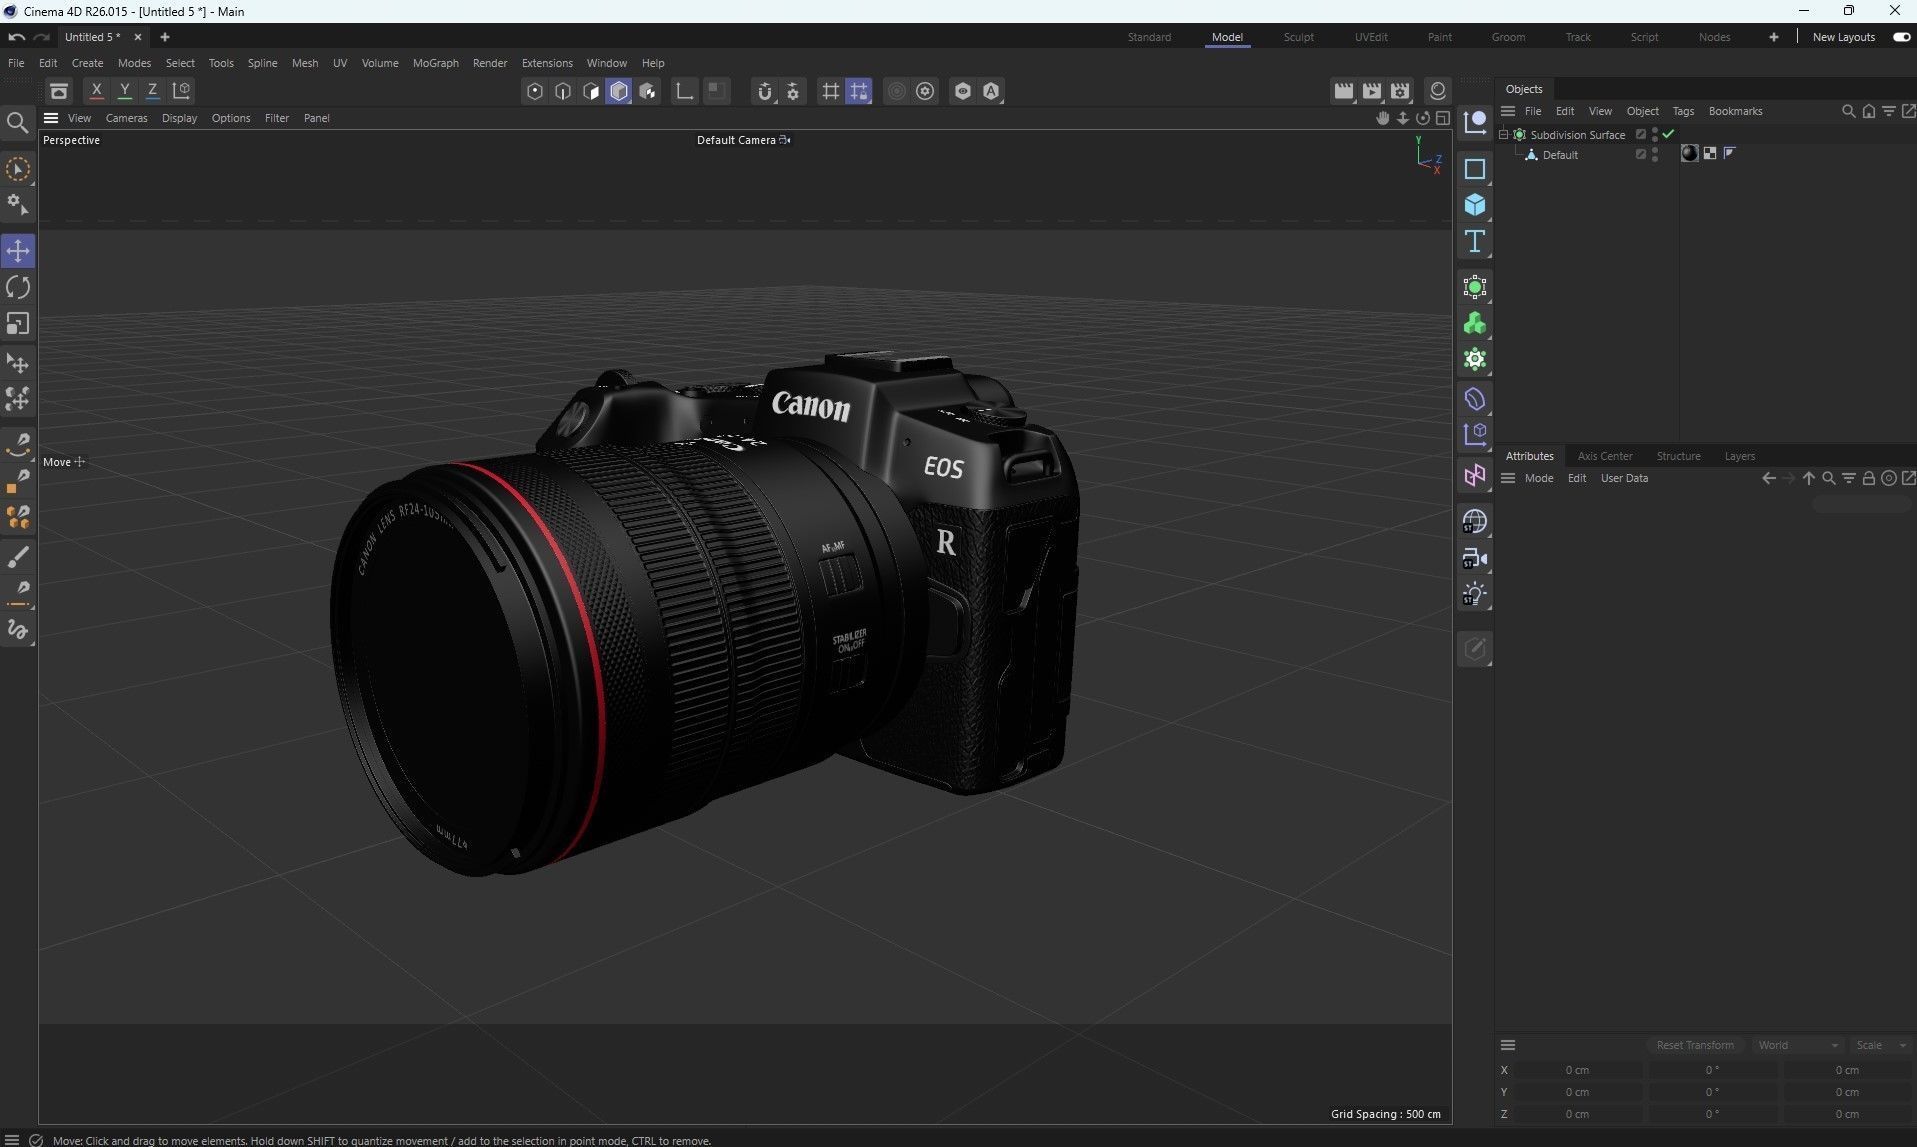
Task: Open the deformer bend icon
Action: 1474,399
